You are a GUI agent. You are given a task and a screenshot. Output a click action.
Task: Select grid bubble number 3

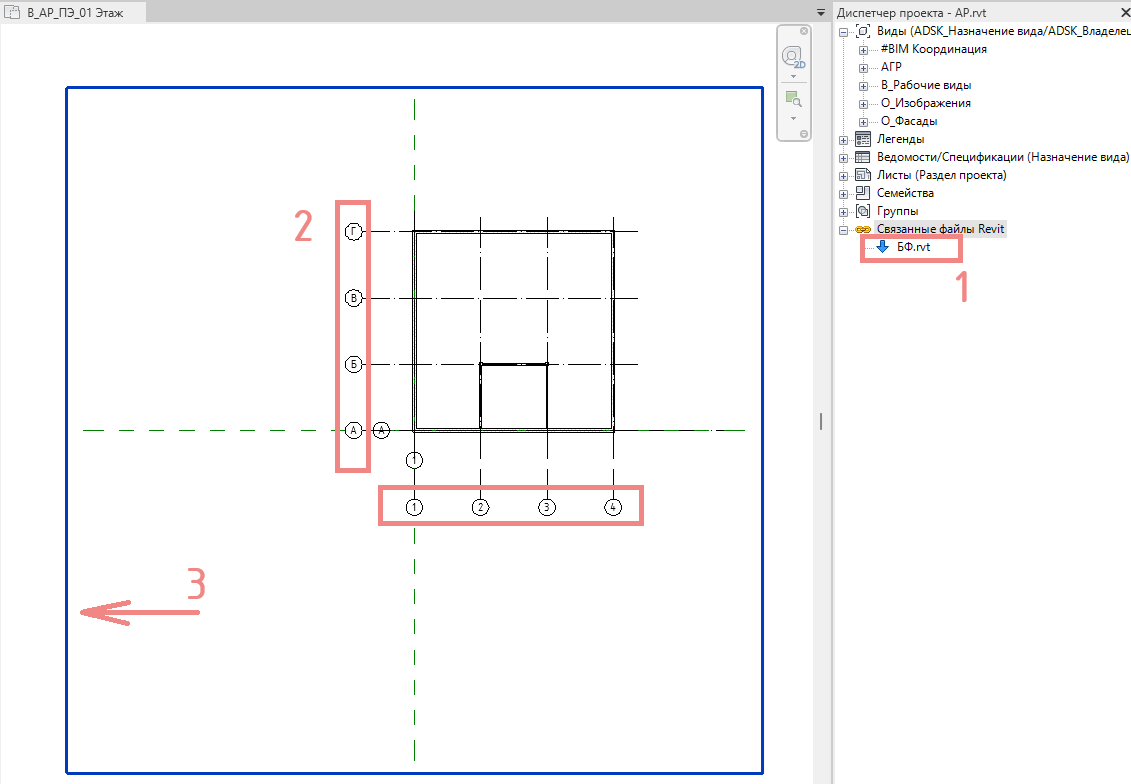click(x=547, y=507)
